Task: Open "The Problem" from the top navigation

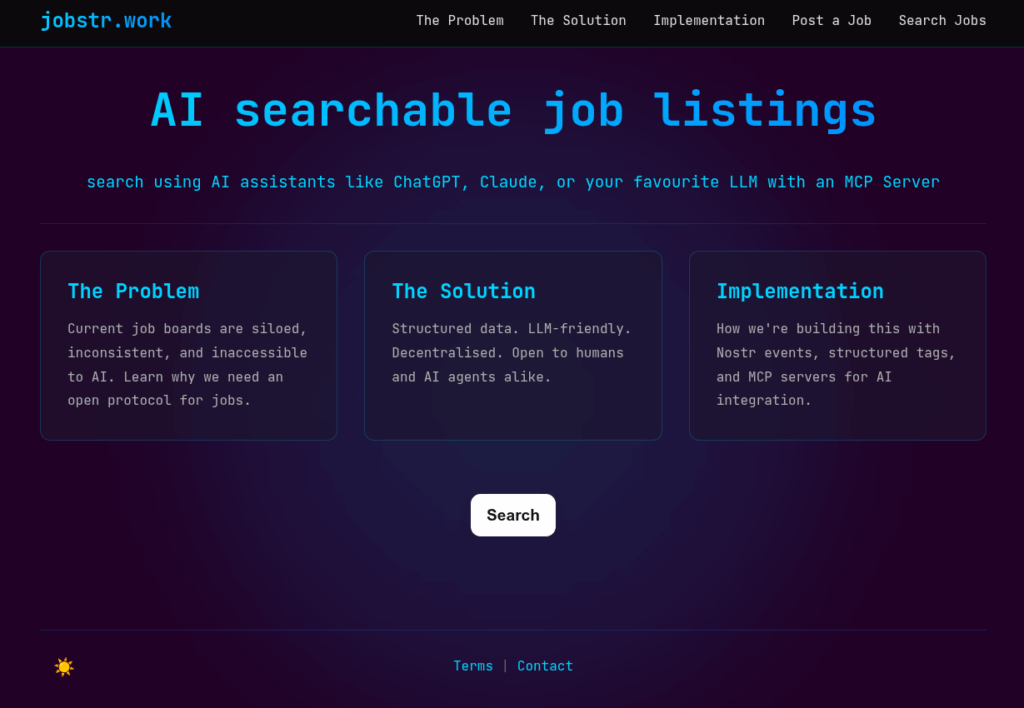Action: 460,20
